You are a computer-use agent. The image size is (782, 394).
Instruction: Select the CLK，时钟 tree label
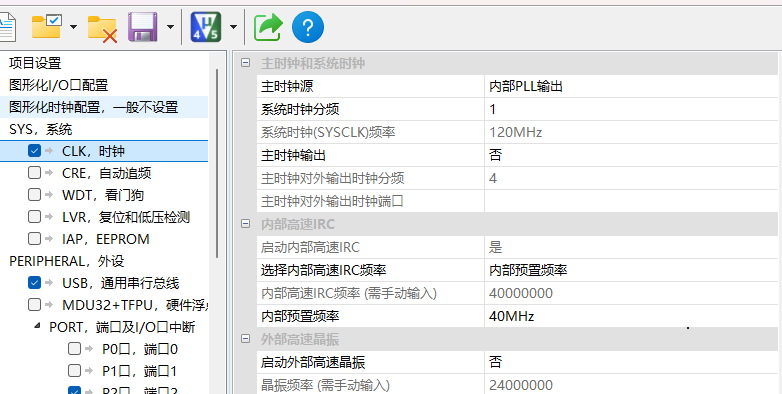coord(93,151)
